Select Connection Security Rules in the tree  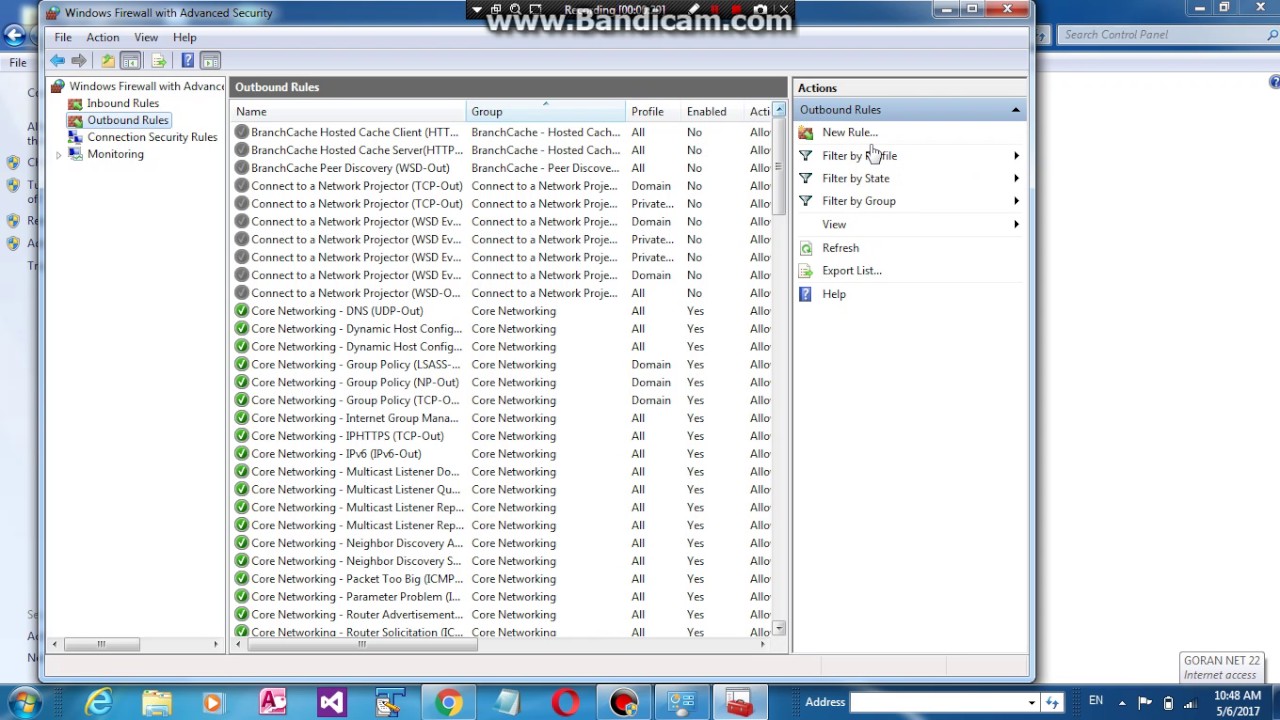(152, 137)
